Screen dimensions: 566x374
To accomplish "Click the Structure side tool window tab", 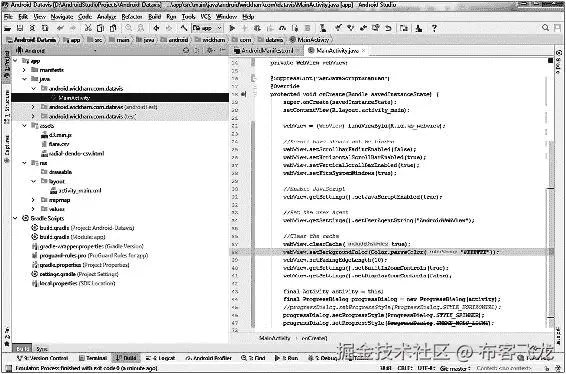I will tap(6, 106).
